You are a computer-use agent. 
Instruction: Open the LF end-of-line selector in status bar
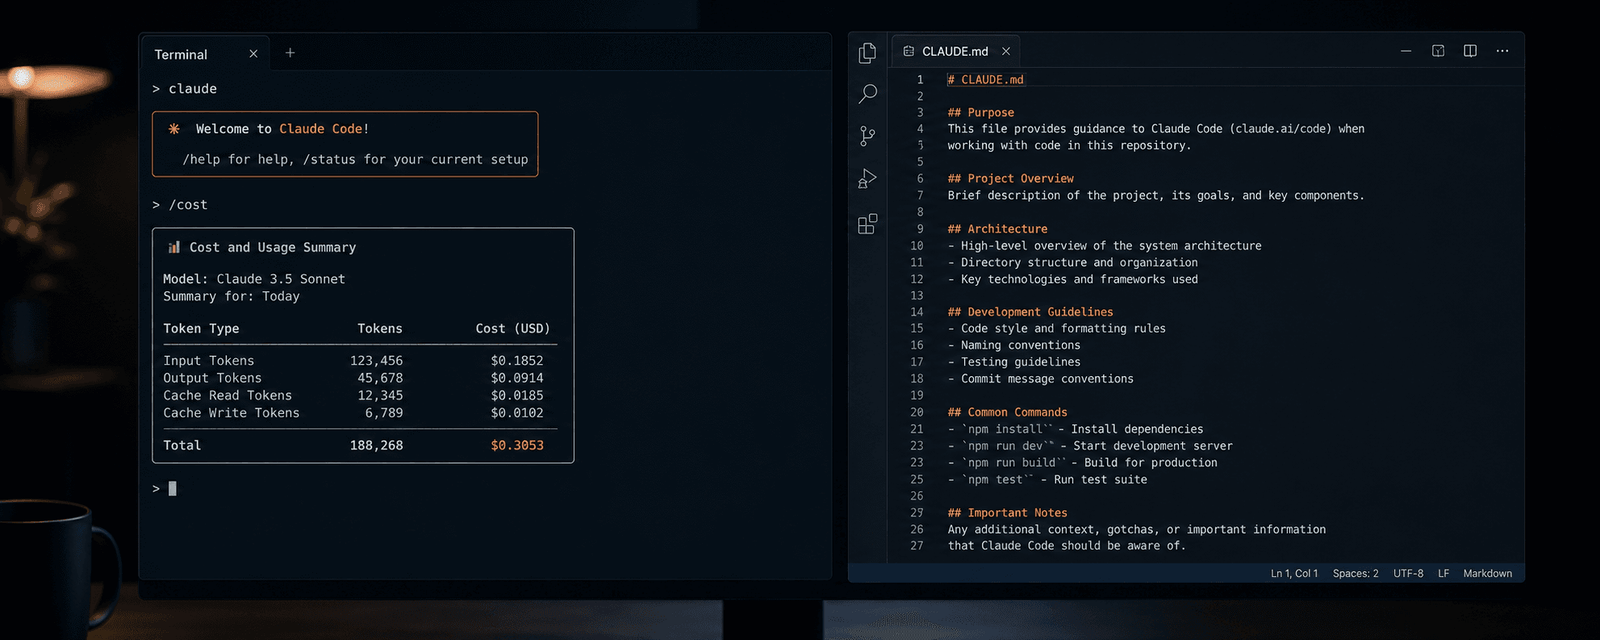[x=1443, y=573]
